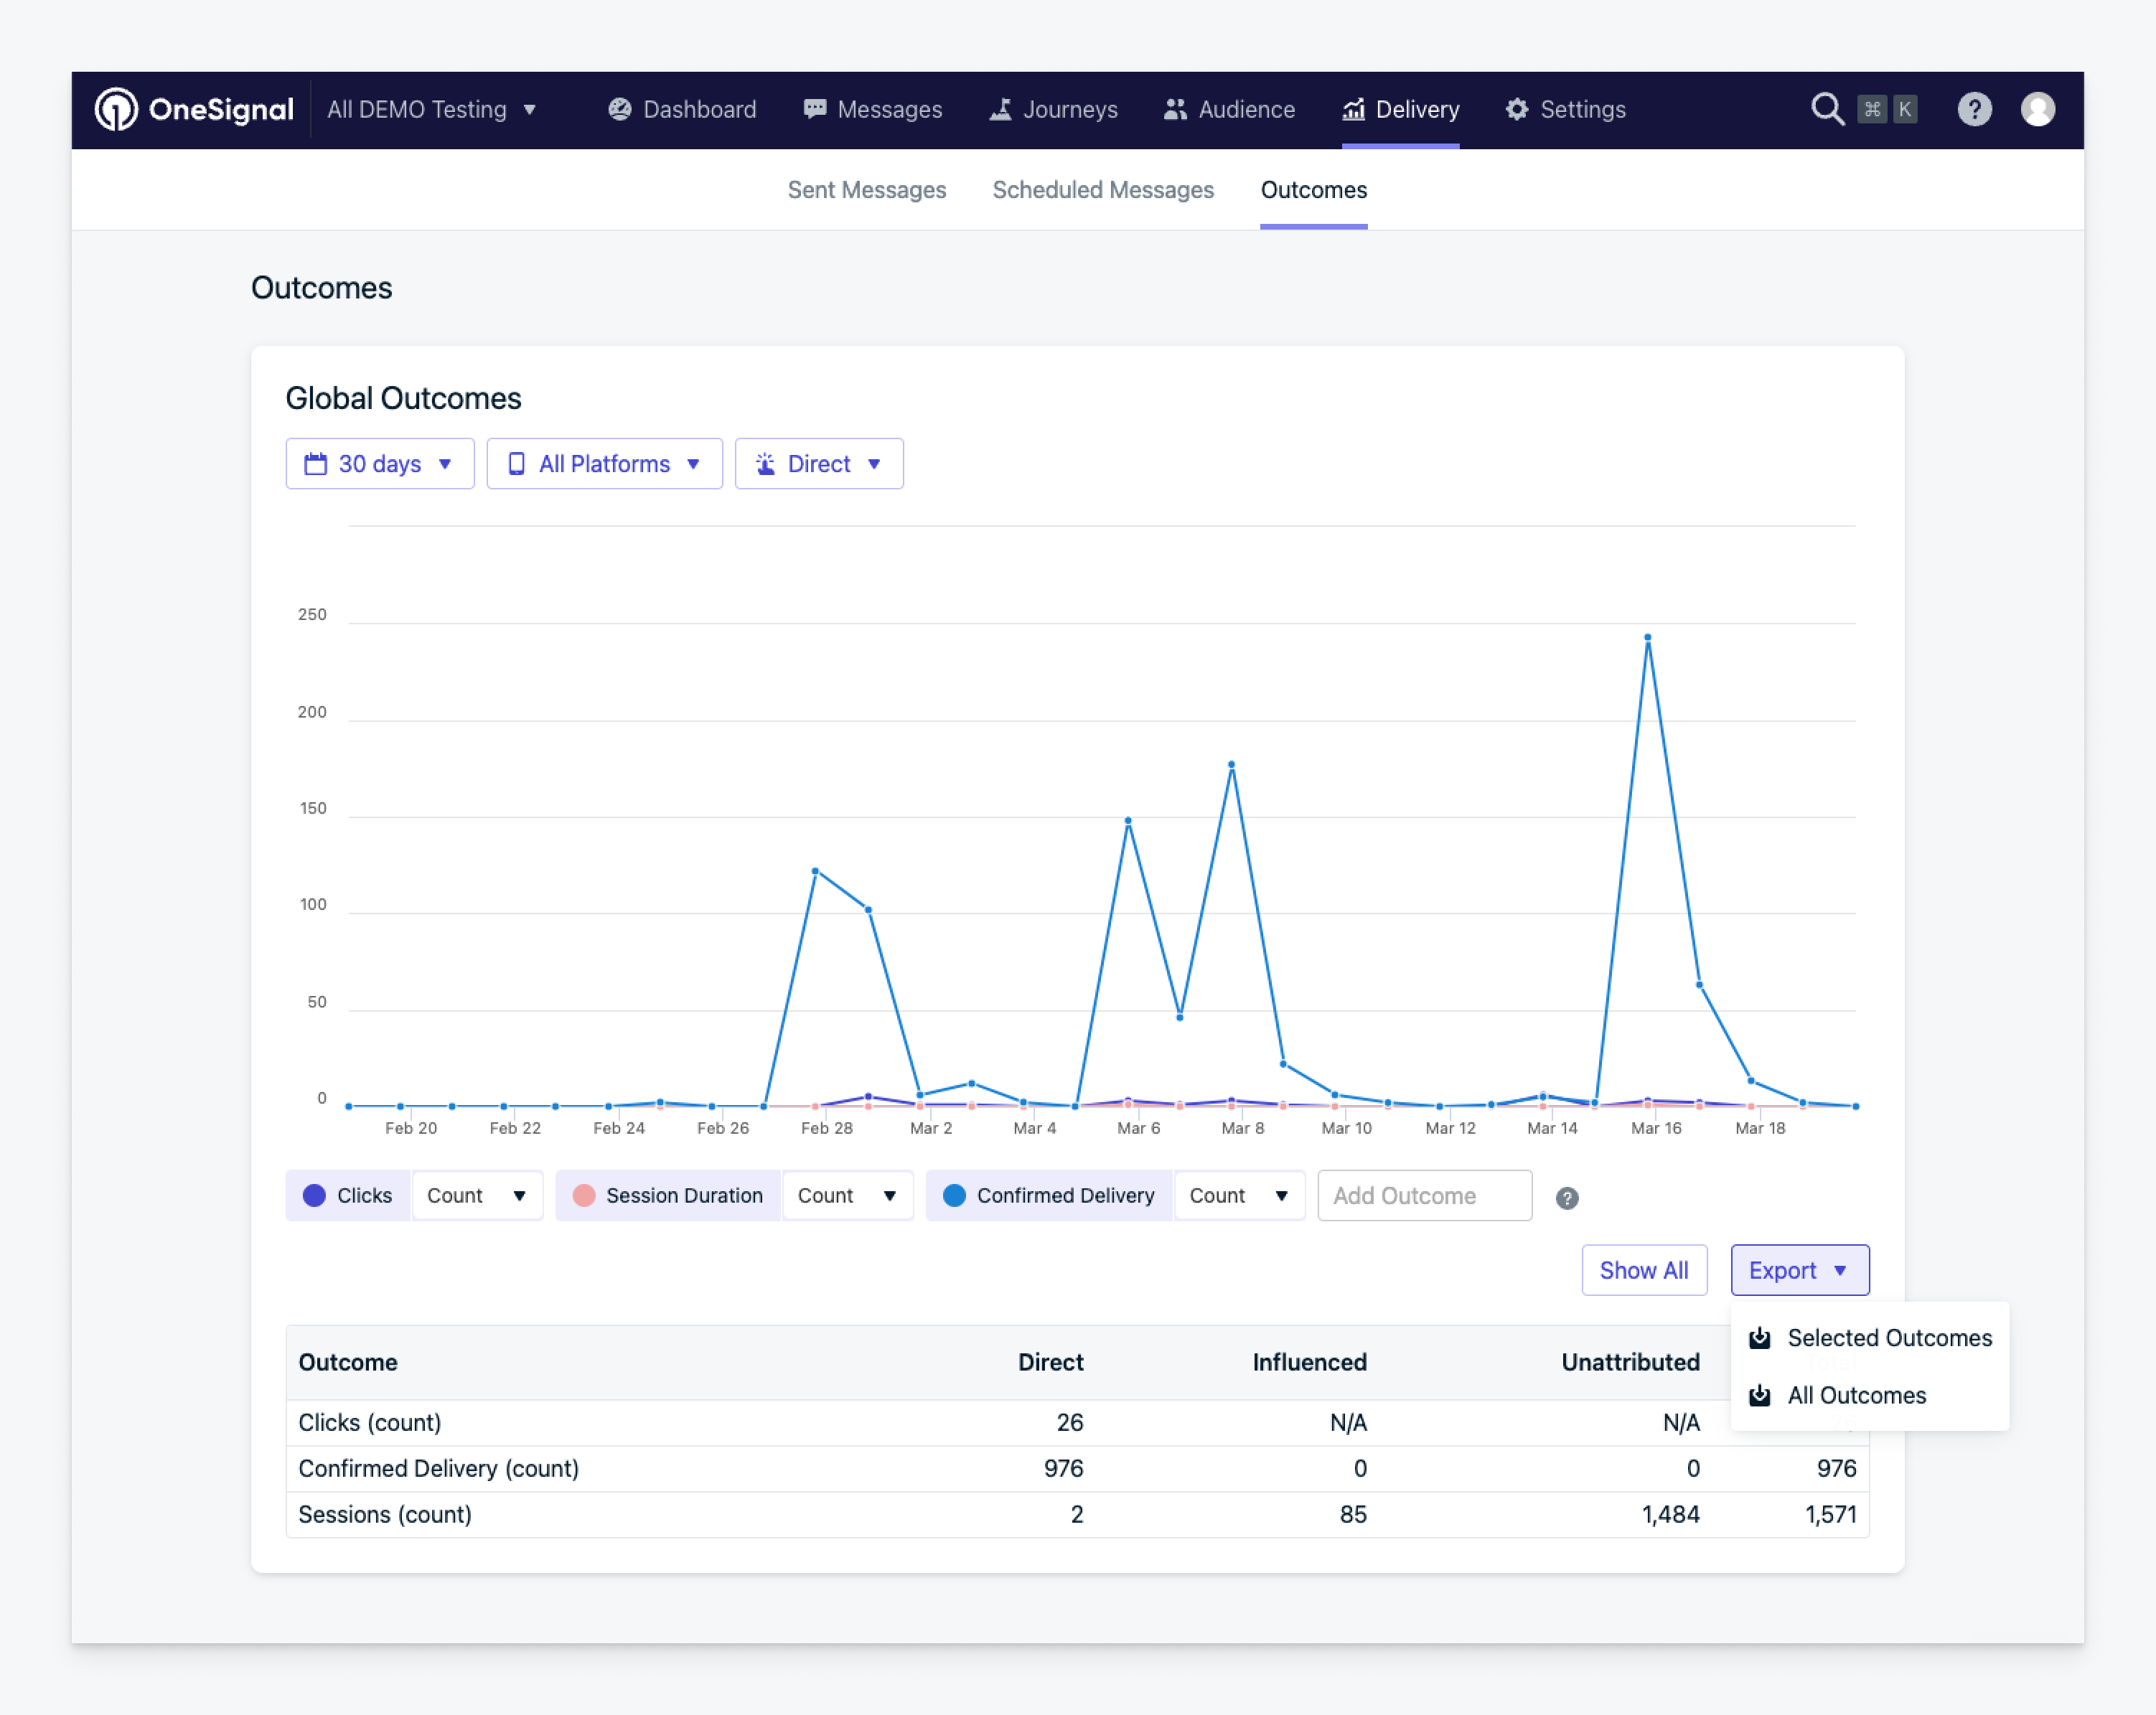Click the Add Outcome help icon
Screen dimensions: 2156x1715
pyautogui.click(x=1566, y=1198)
